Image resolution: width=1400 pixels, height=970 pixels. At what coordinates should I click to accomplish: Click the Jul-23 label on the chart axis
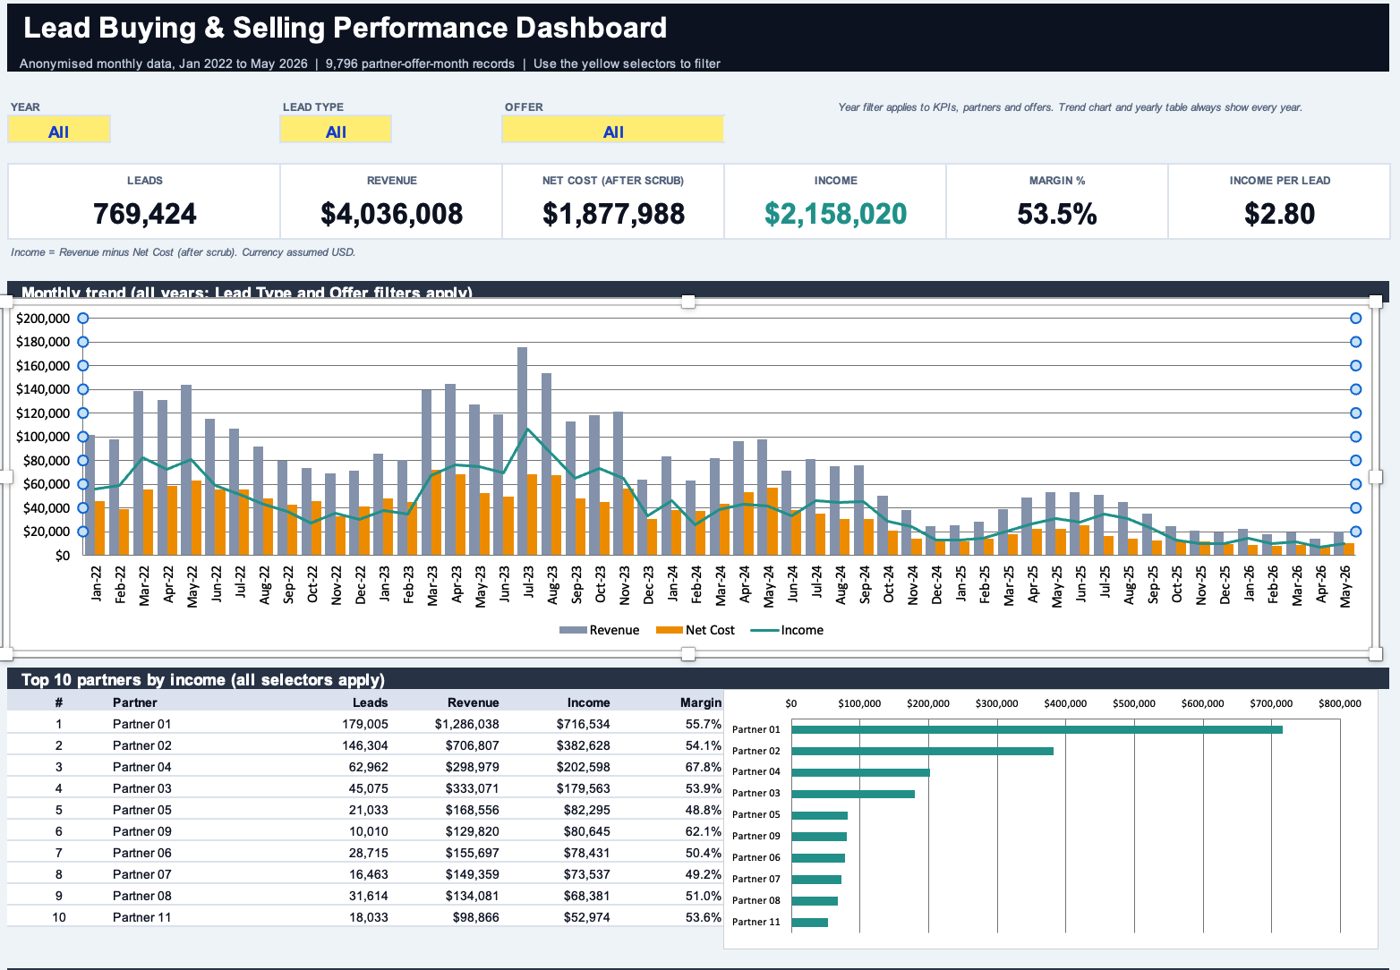pyautogui.click(x=528, y=583)
